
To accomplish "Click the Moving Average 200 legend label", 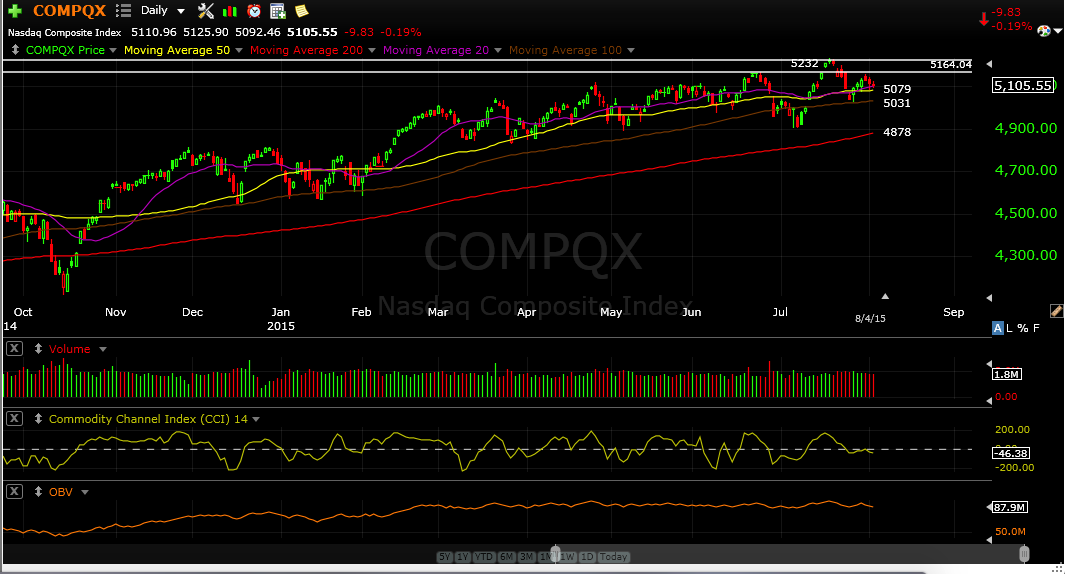I will point(306,50).
